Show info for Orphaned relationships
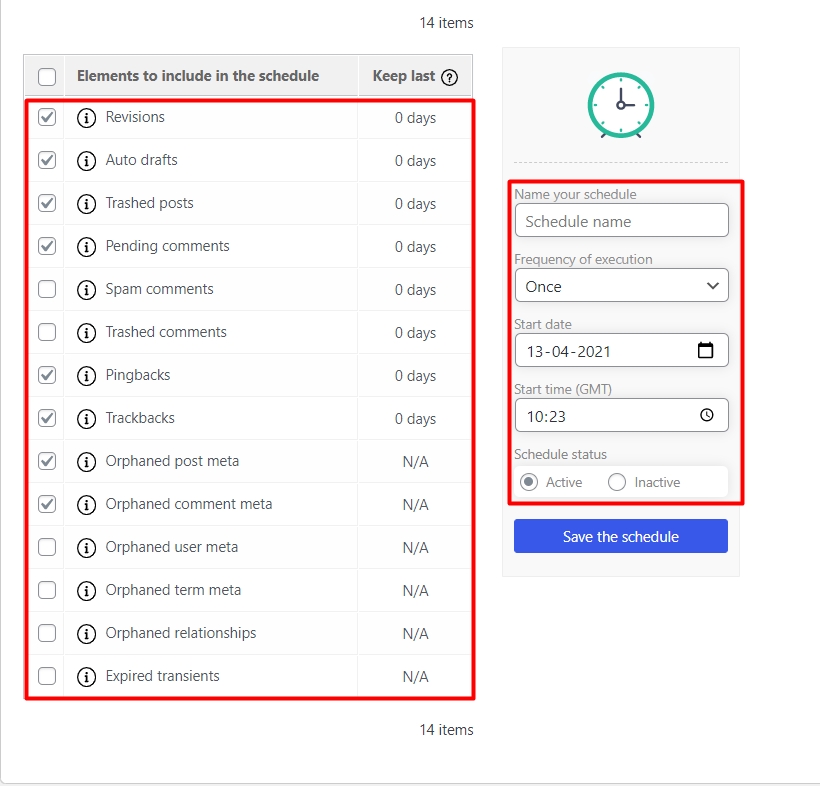 click(x=86, y=633)
